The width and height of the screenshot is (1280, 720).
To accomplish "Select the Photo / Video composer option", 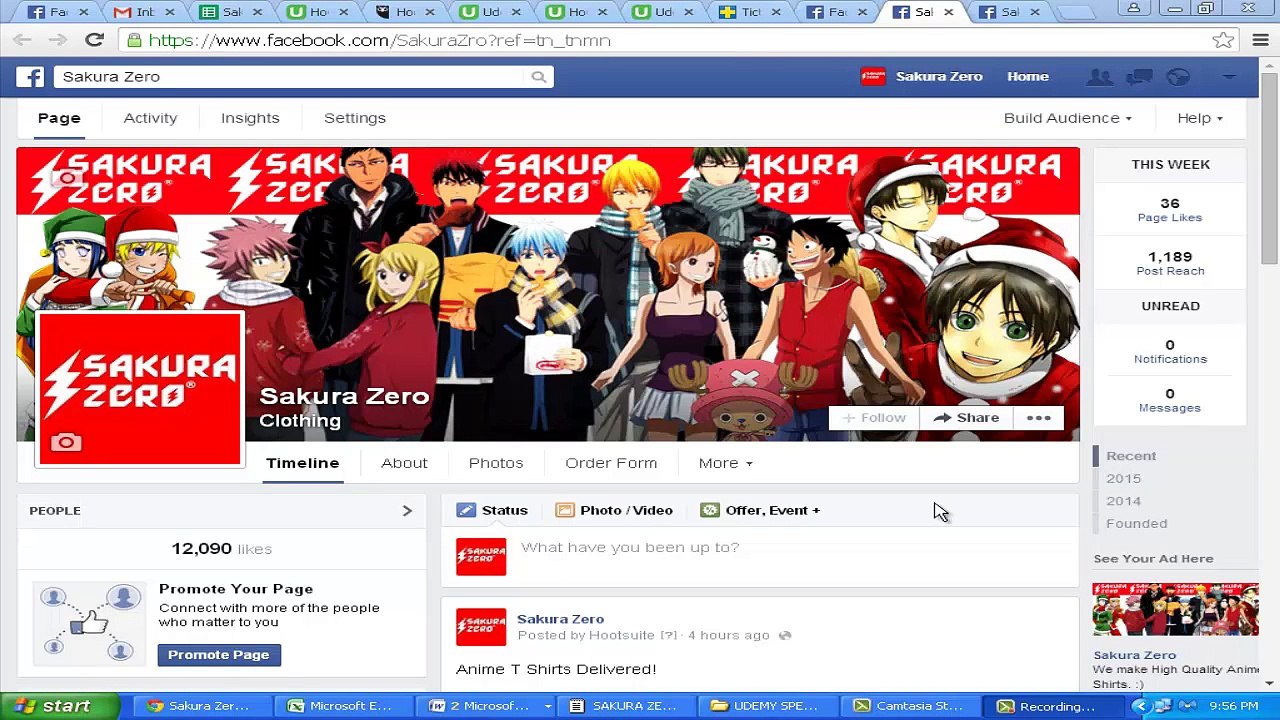I will (x=614, y=510).
